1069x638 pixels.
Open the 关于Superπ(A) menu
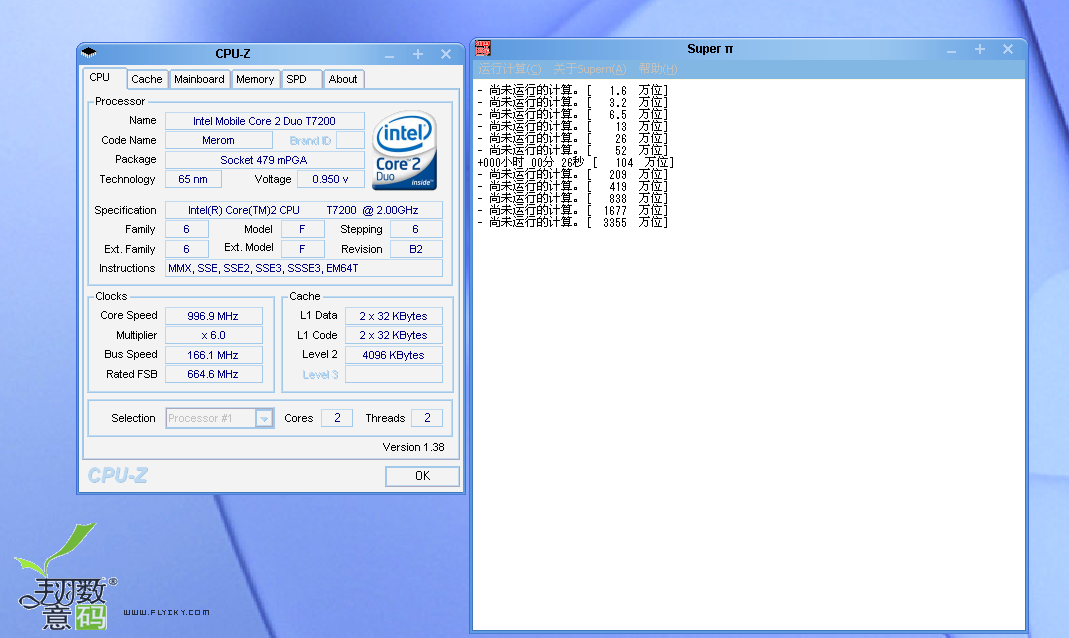[x=590, y=69]
